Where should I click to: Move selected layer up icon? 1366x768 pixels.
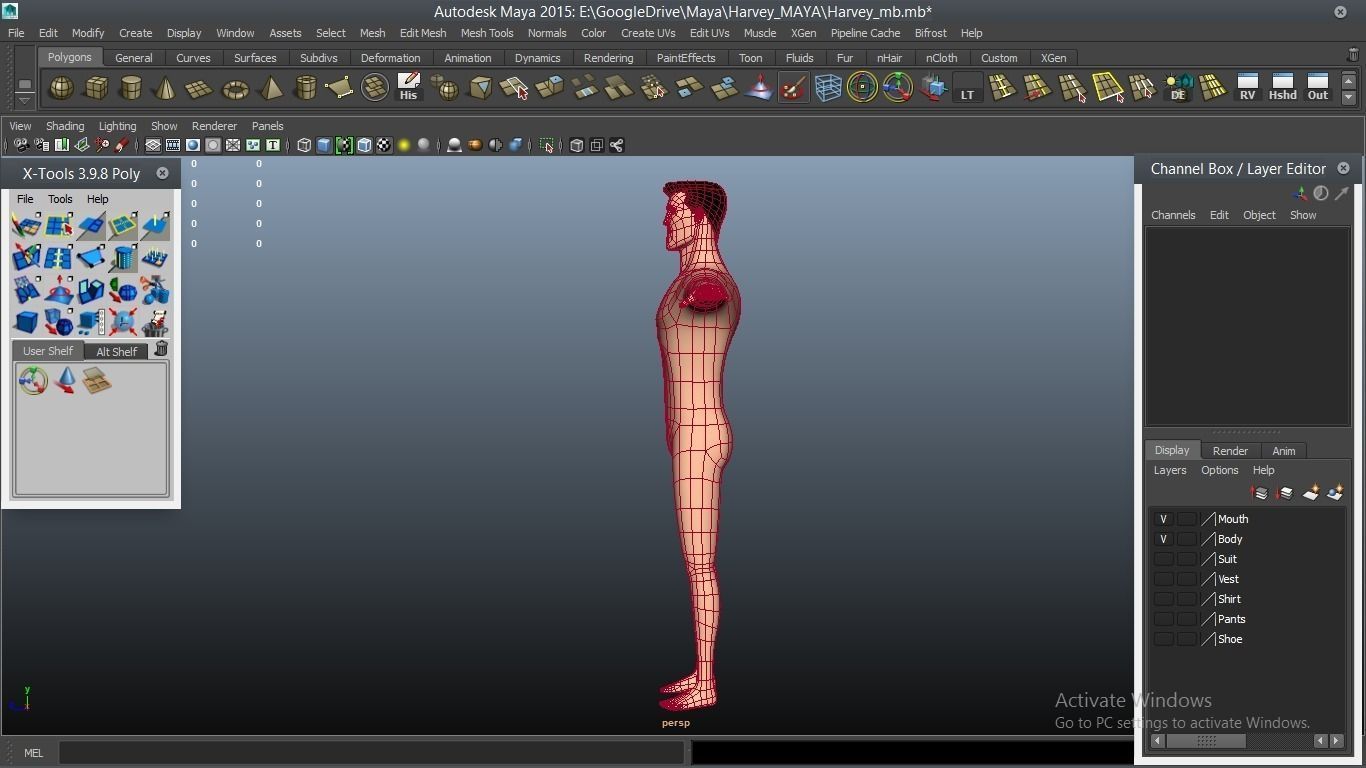coord(1260,493)
